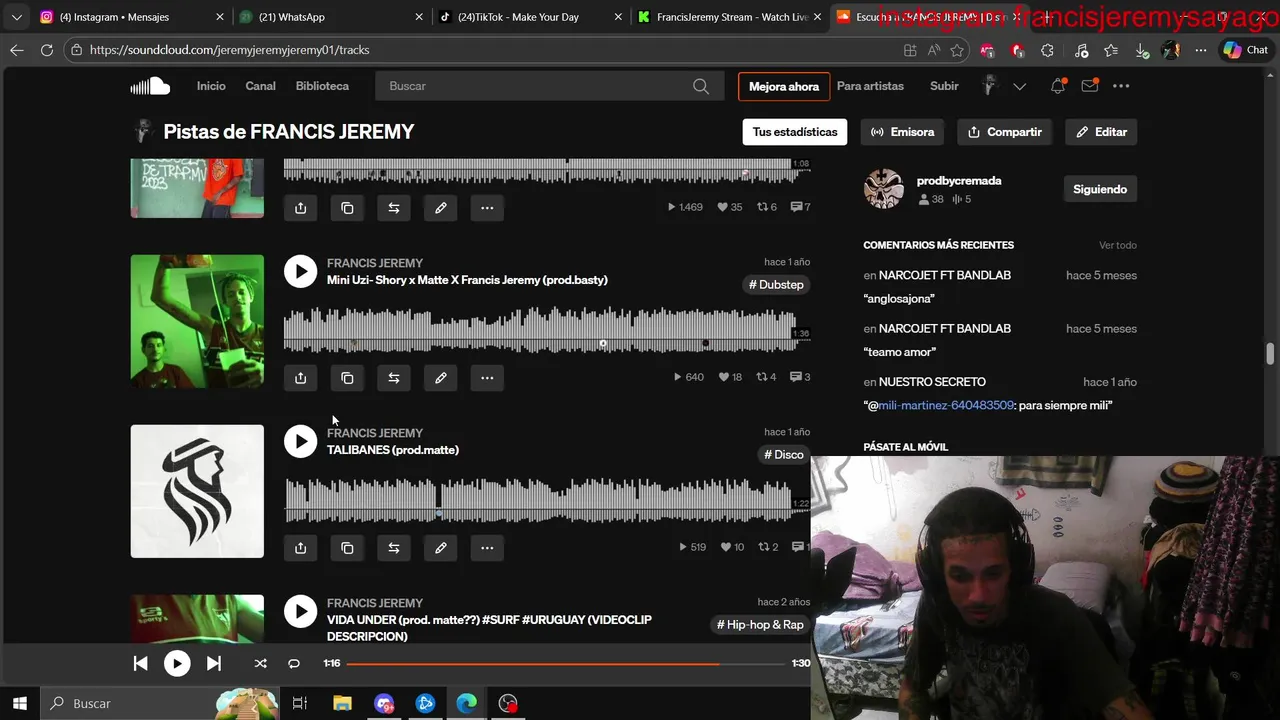Toggle repost on TALIBANES track
Image resolution: width=1280 pixels, height=720 pixels.
coord(394,548)
